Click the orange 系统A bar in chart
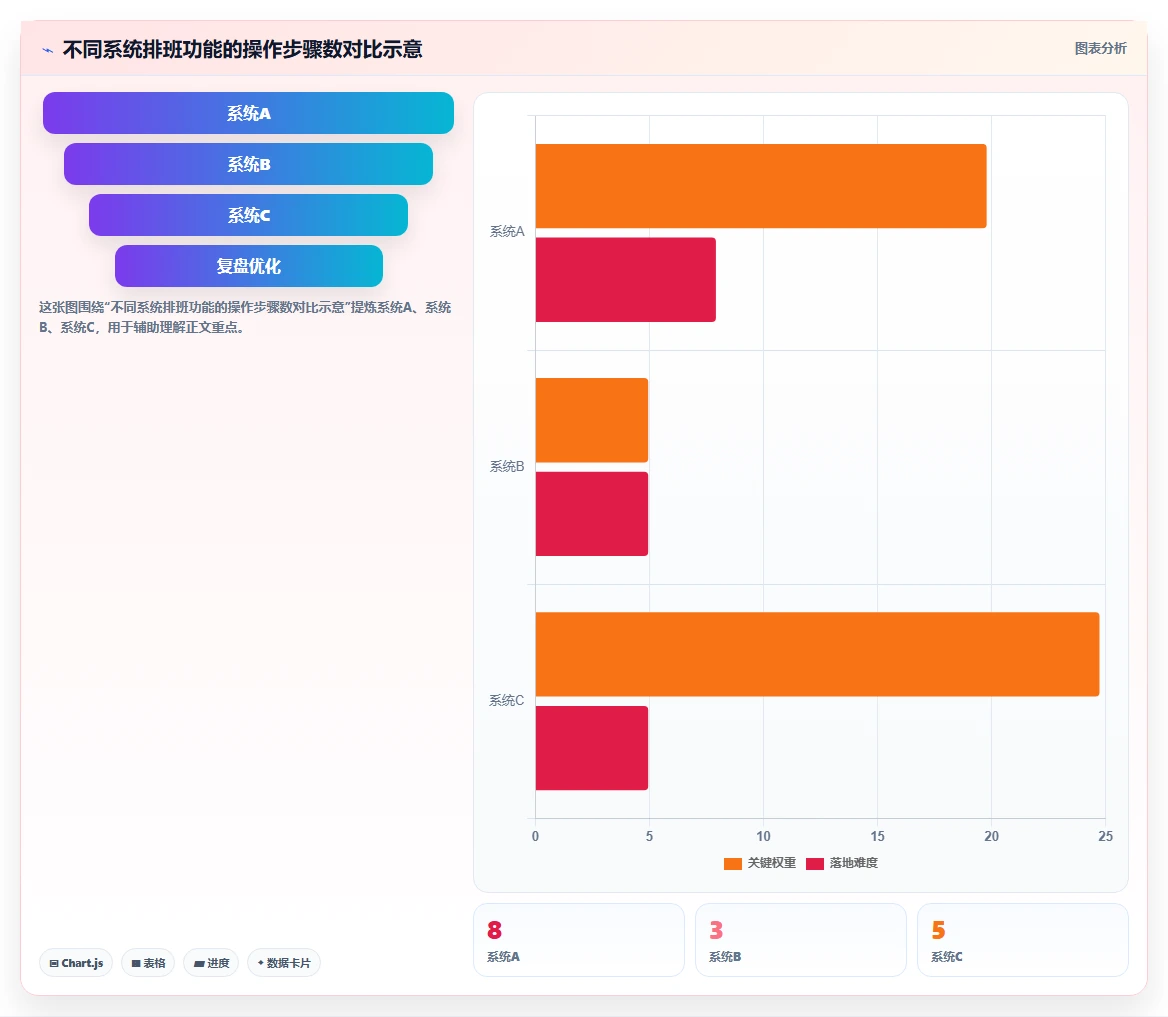 pos(761,186)
